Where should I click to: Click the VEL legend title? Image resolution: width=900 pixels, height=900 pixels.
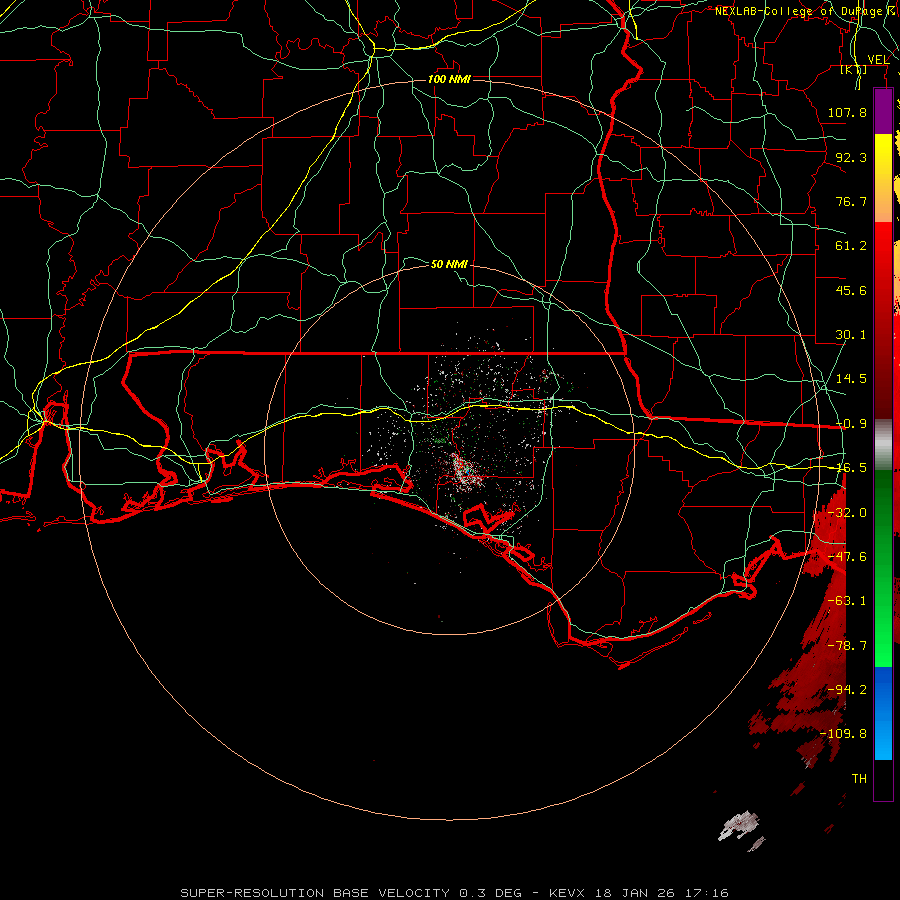878,59
